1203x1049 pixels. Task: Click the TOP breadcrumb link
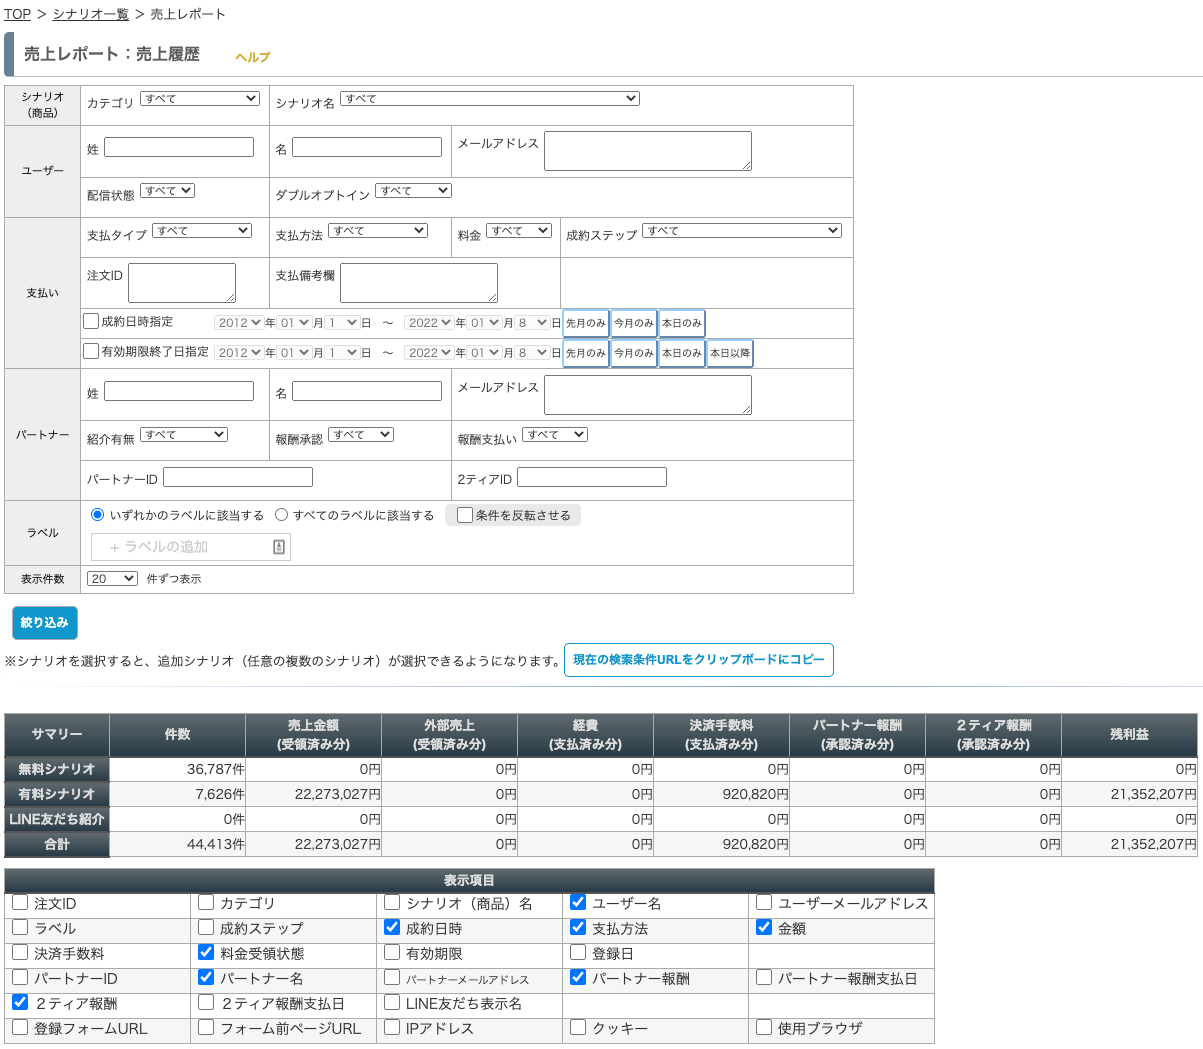pos(17,14)
